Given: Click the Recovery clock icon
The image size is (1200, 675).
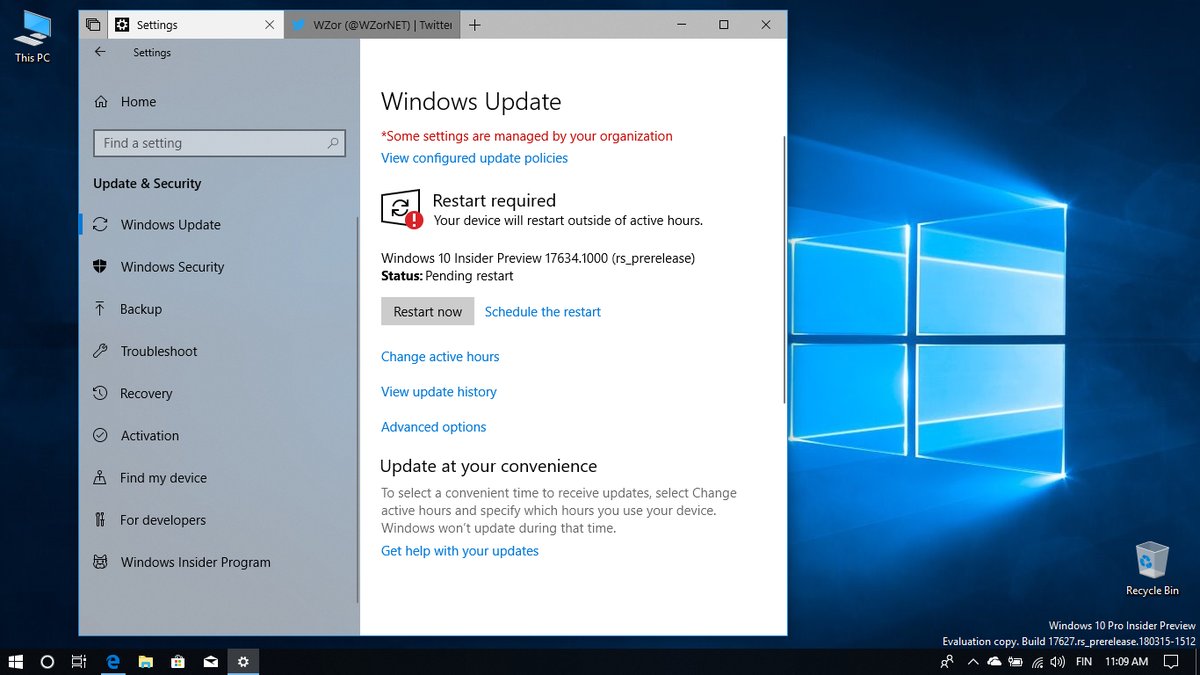Looking at the screenshot, I should tap(100, 393).
